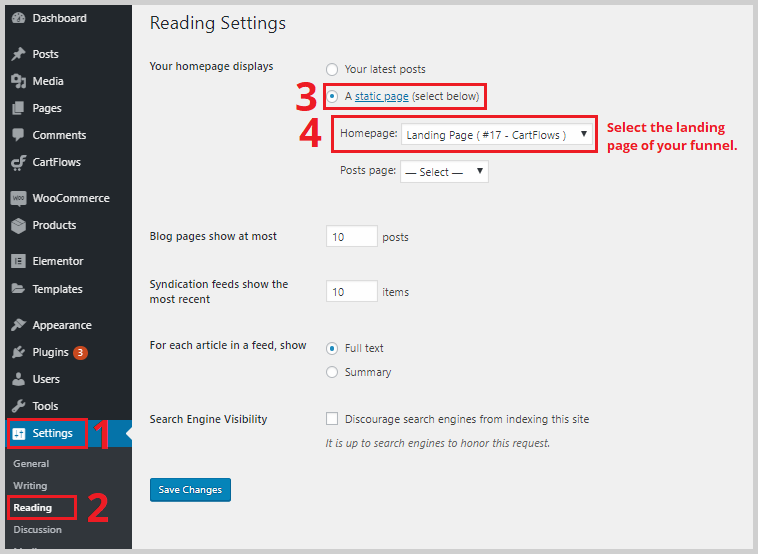Click the Posts pushpin icon

(18, 54)
